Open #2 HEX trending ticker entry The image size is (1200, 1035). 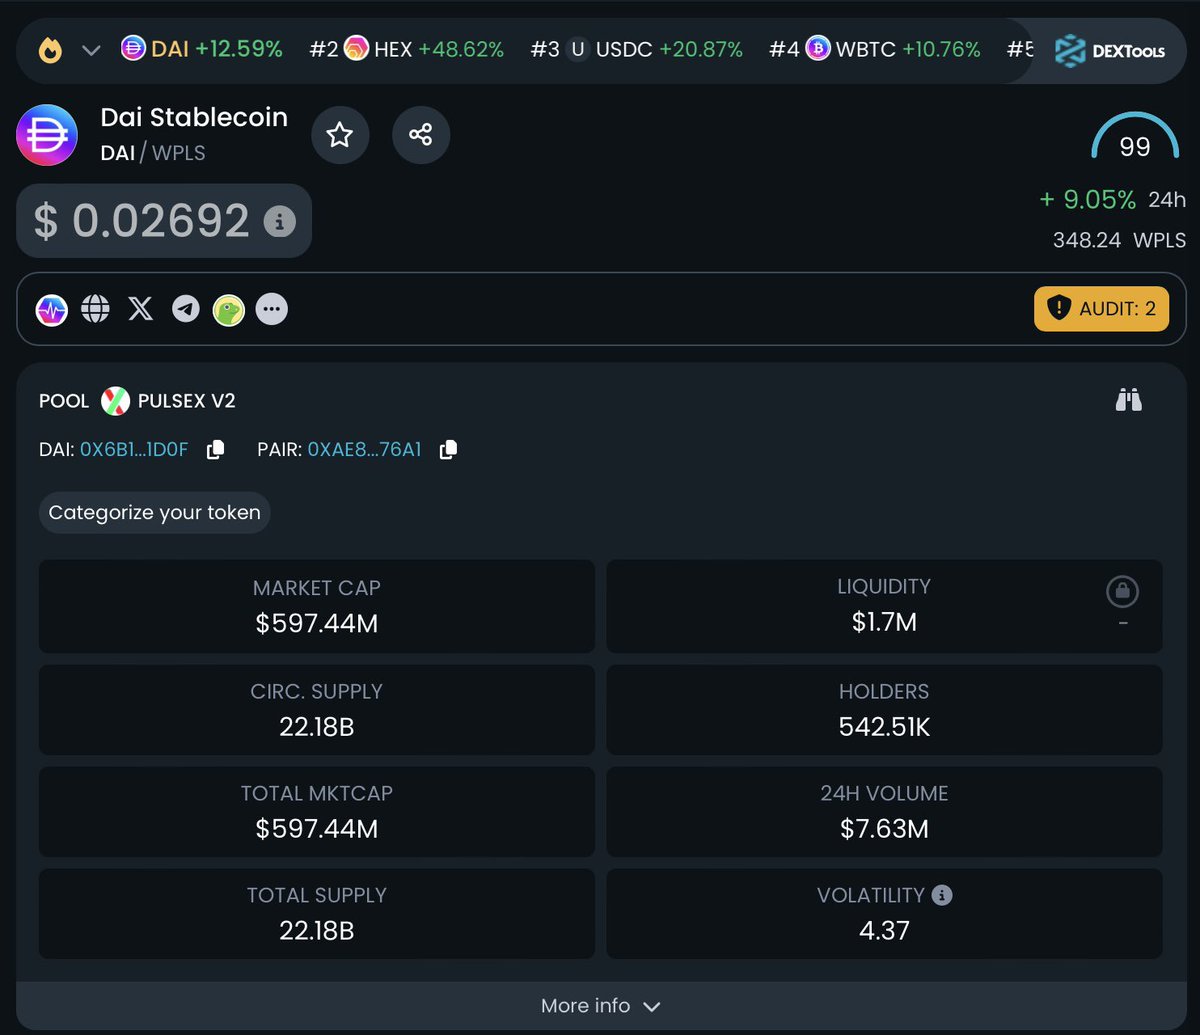406,48
